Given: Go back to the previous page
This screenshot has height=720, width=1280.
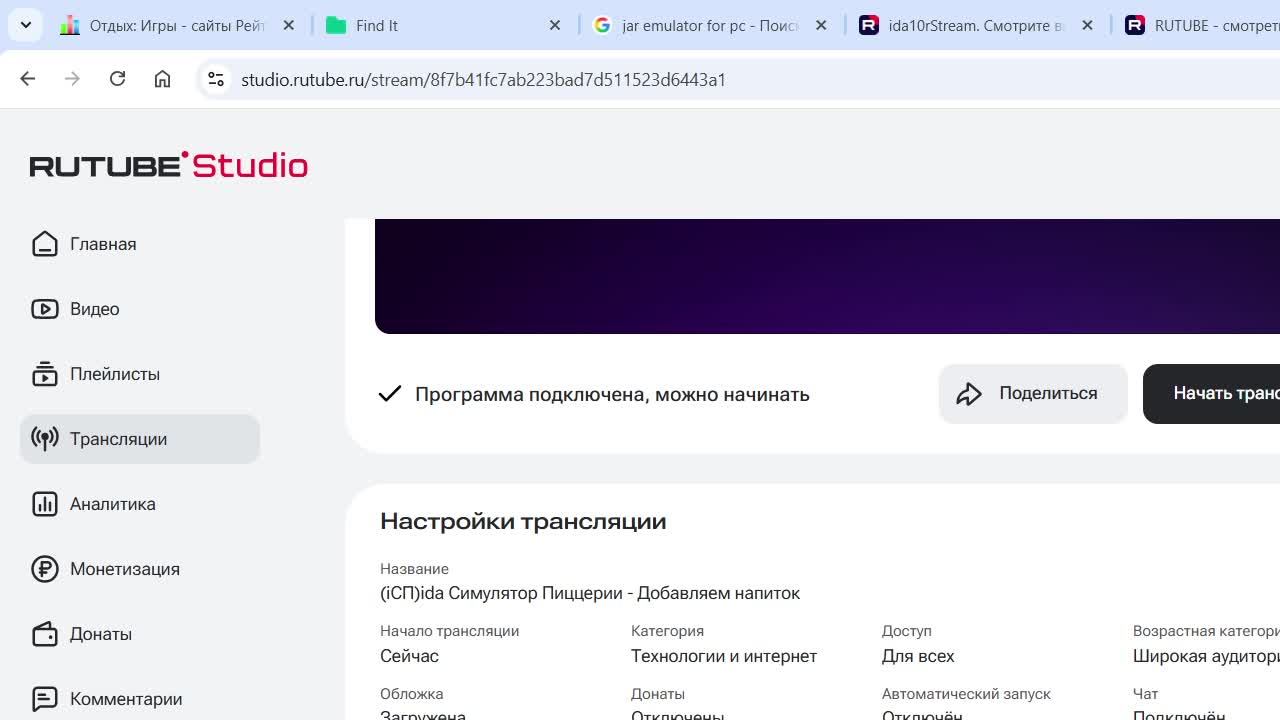Looking at the screenshot, I should (27, 79).
